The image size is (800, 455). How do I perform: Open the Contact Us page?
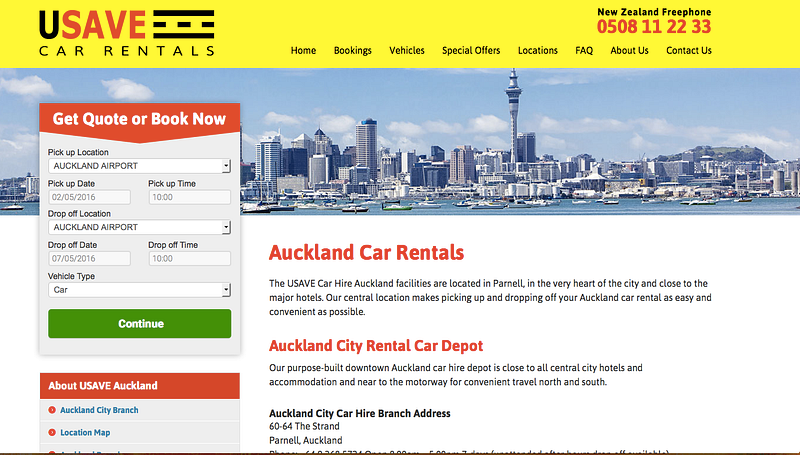tap(689, 50)
